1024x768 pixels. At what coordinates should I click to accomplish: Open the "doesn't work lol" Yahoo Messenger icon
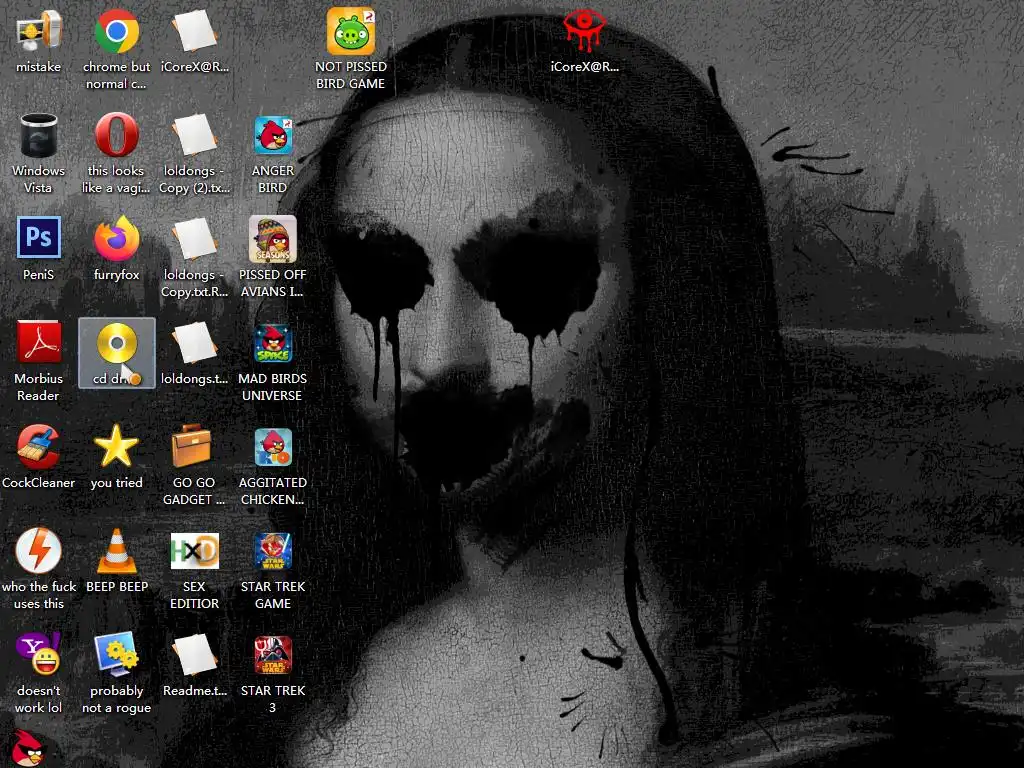point(39,654)
